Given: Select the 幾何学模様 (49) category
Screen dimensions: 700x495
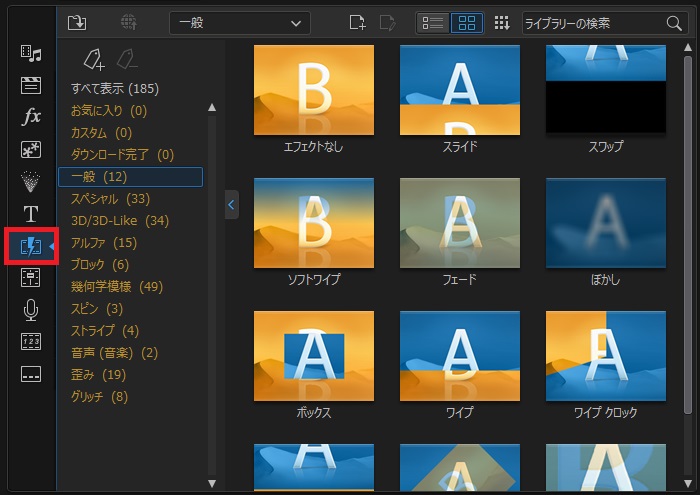Looking at the screenshot, I should [116, 286].
